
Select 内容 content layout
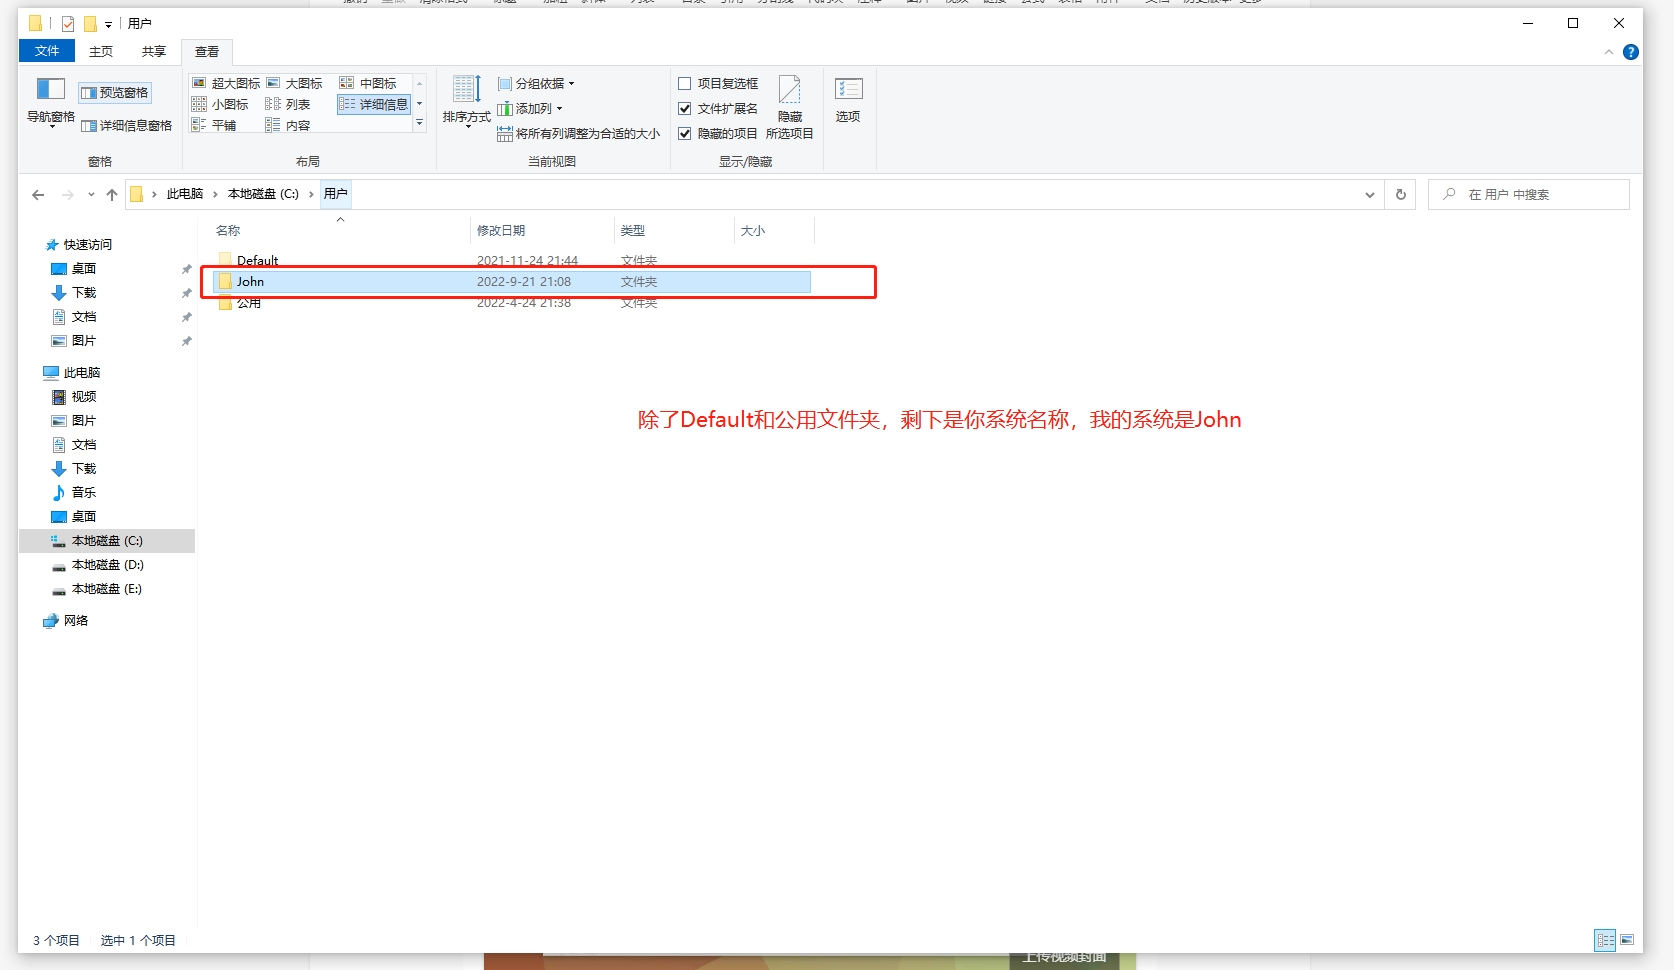[x=288, y=125]
